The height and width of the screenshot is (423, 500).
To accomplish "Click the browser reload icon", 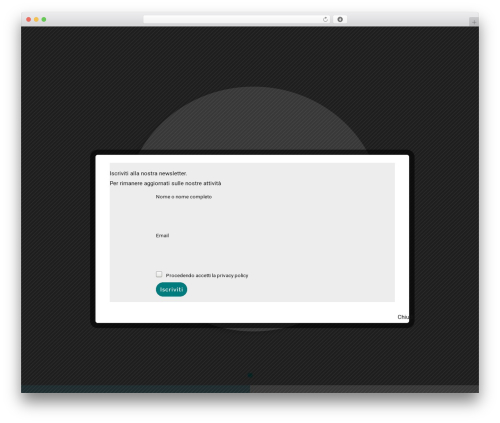I will pos(325,19).
